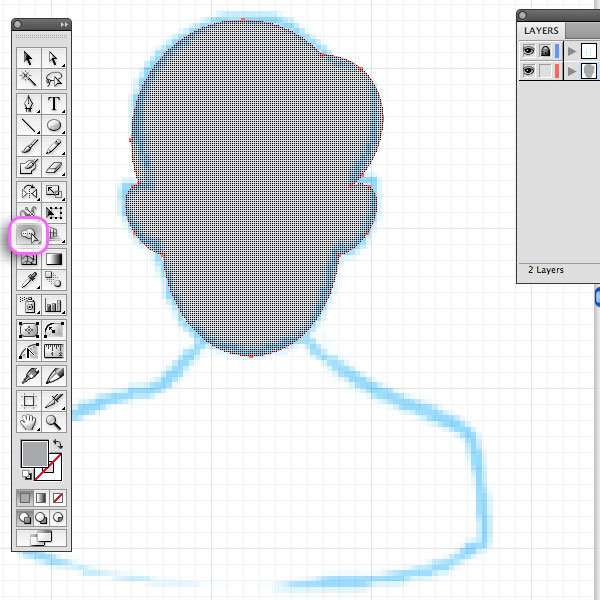Viewport: 600px width, 600px height.
Task: Expand the bottom layer's disclosure triangle
Action: click(572, 71)
